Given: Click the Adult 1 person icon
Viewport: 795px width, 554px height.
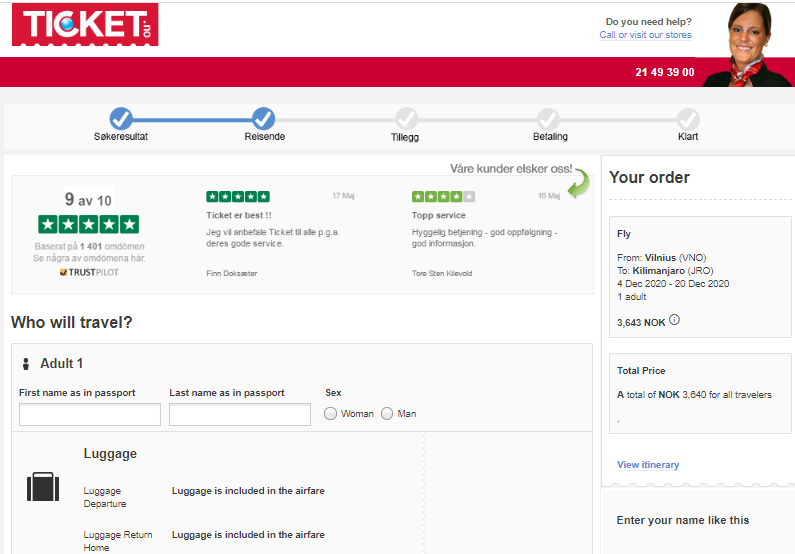Looking at the screenshot, I should click(26, 363).
